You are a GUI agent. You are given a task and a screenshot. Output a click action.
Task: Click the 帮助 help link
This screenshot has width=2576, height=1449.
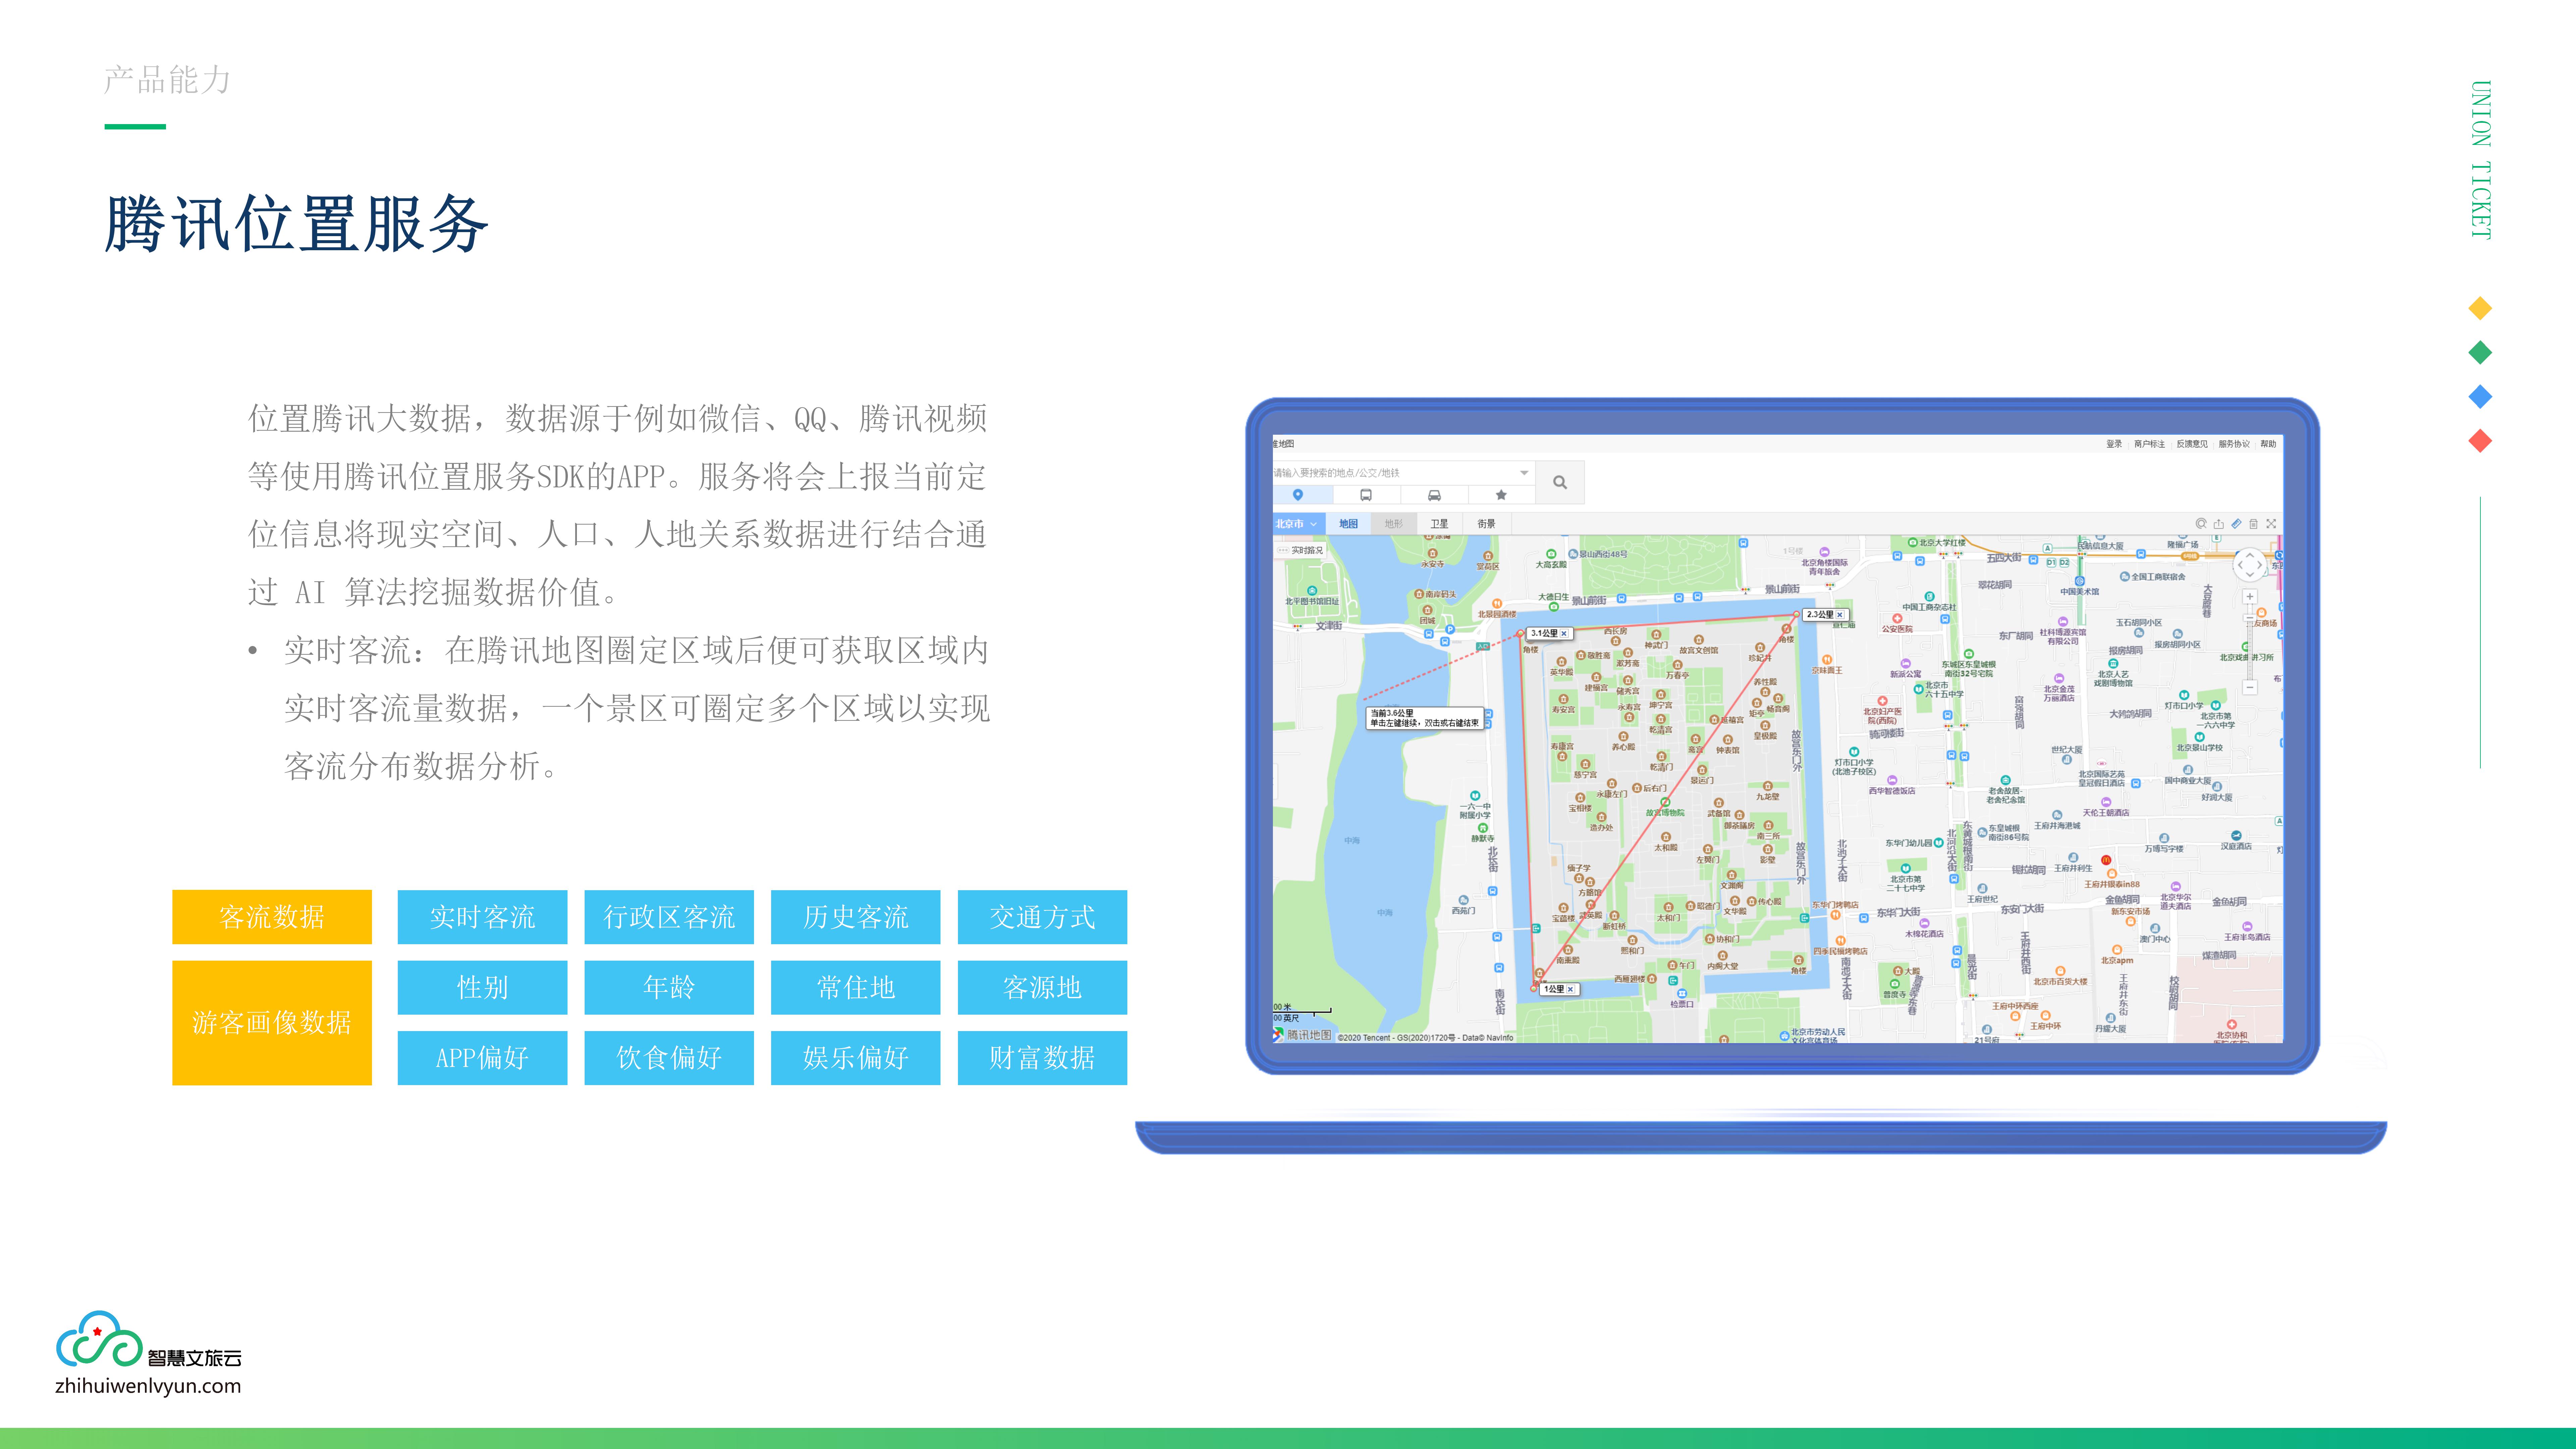2268,444
